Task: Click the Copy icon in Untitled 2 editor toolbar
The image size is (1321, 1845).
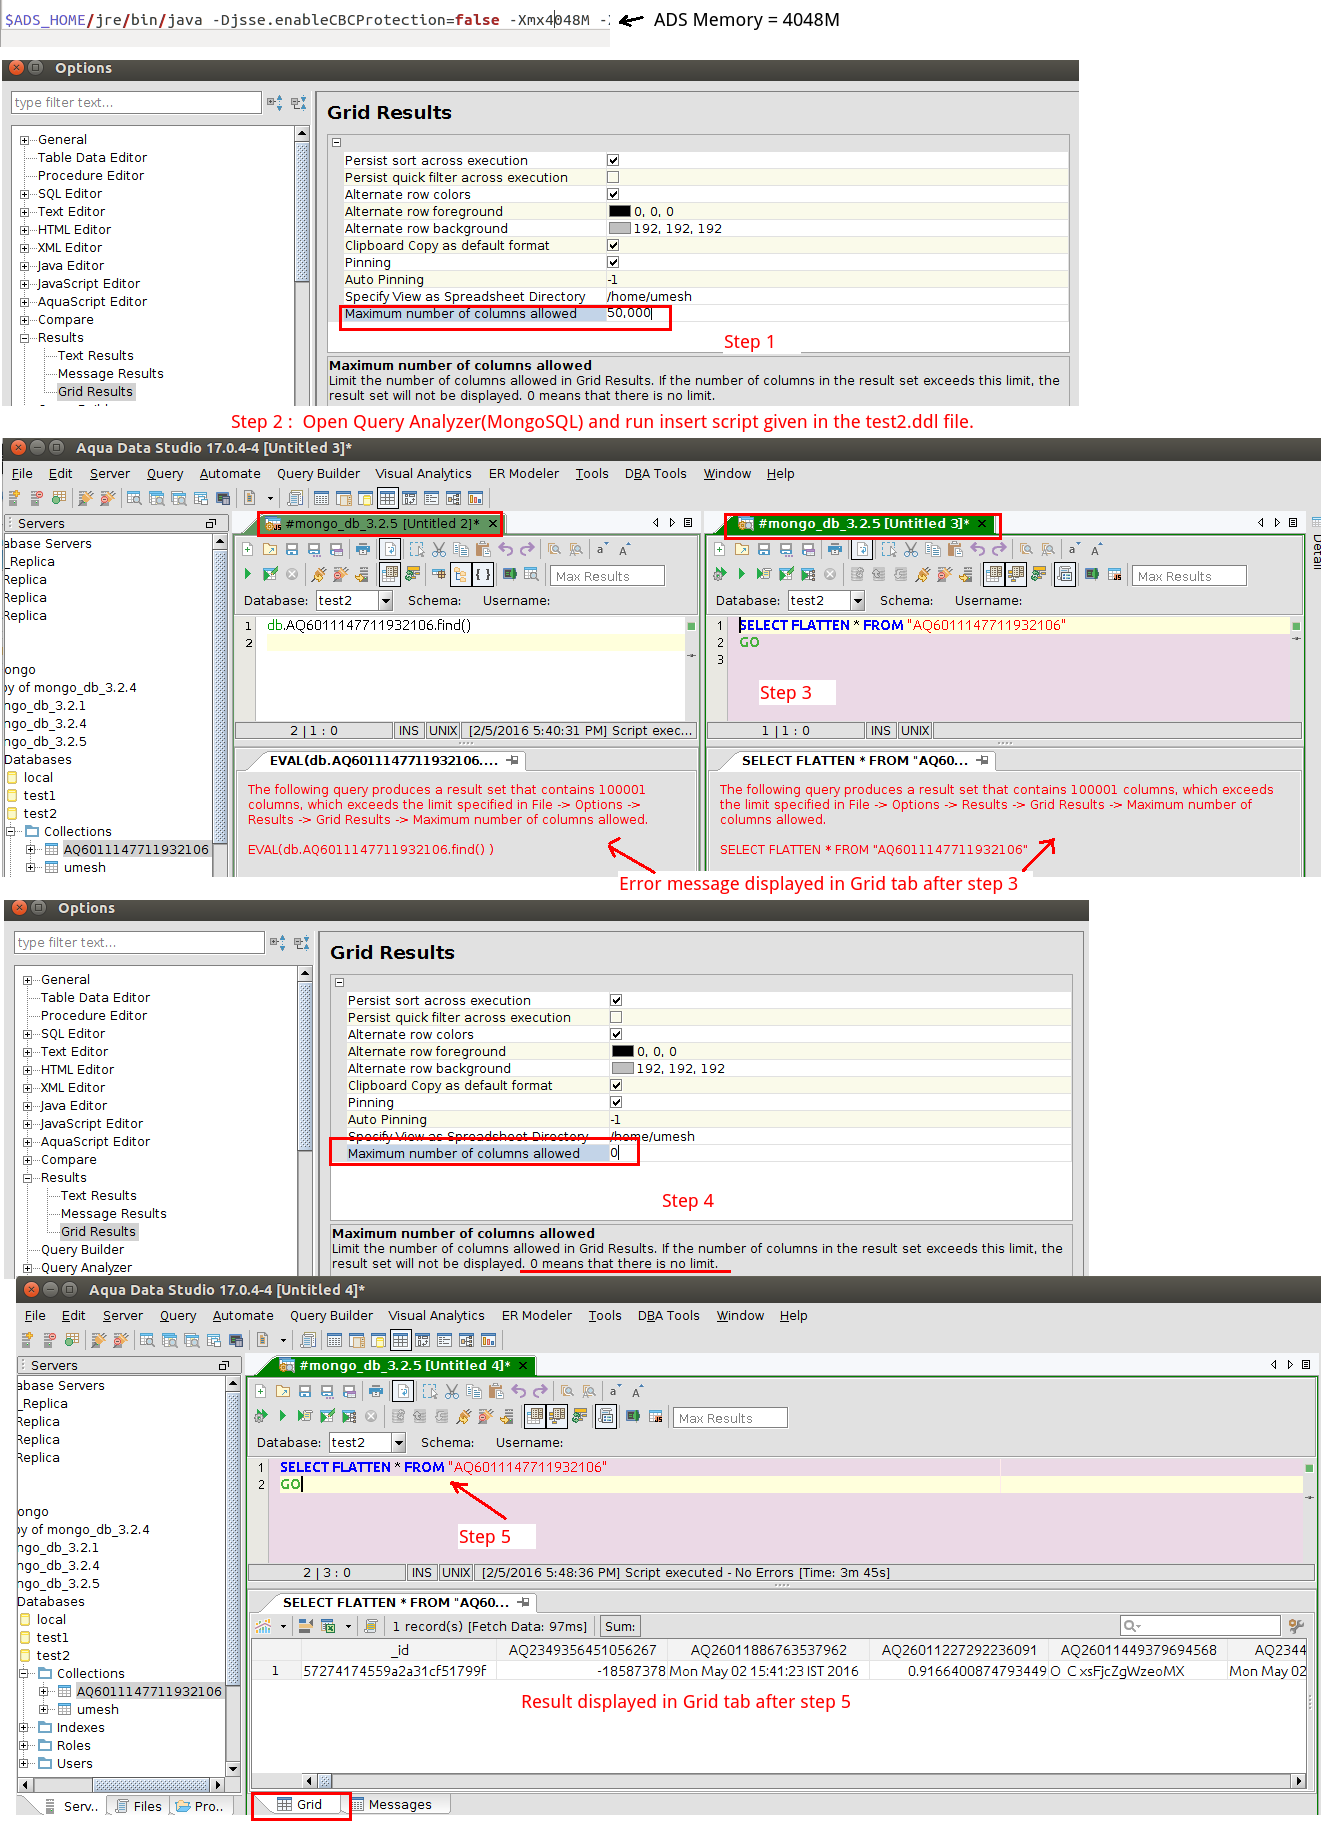Action: (x=461, y=549)
